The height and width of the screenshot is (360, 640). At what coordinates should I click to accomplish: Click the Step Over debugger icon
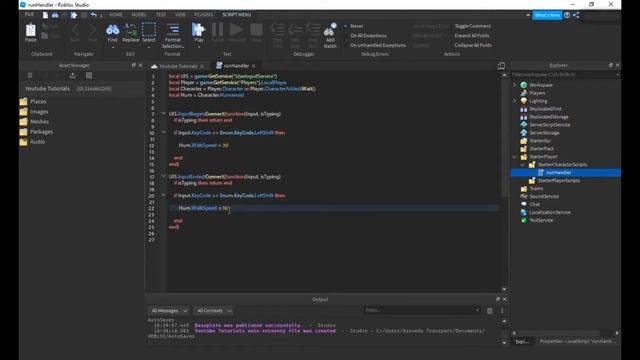(295, 29)
